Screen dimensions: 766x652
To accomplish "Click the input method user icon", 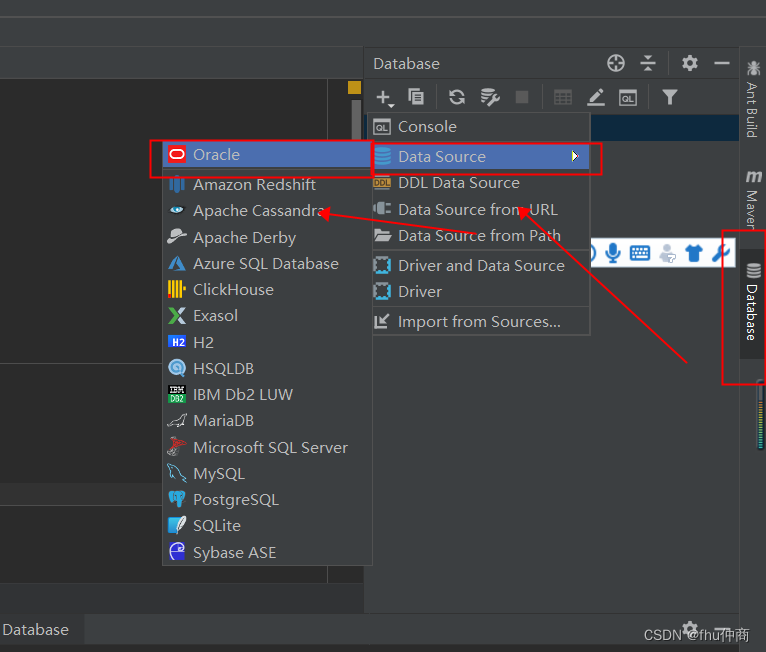I will [667, 253].
